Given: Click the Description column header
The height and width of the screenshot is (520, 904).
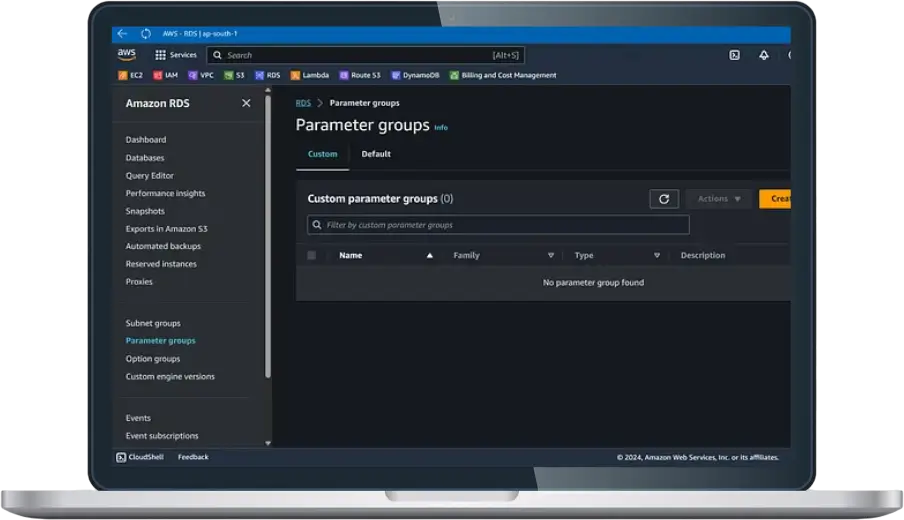Looking at the screenshot, I should click(703, 255).
